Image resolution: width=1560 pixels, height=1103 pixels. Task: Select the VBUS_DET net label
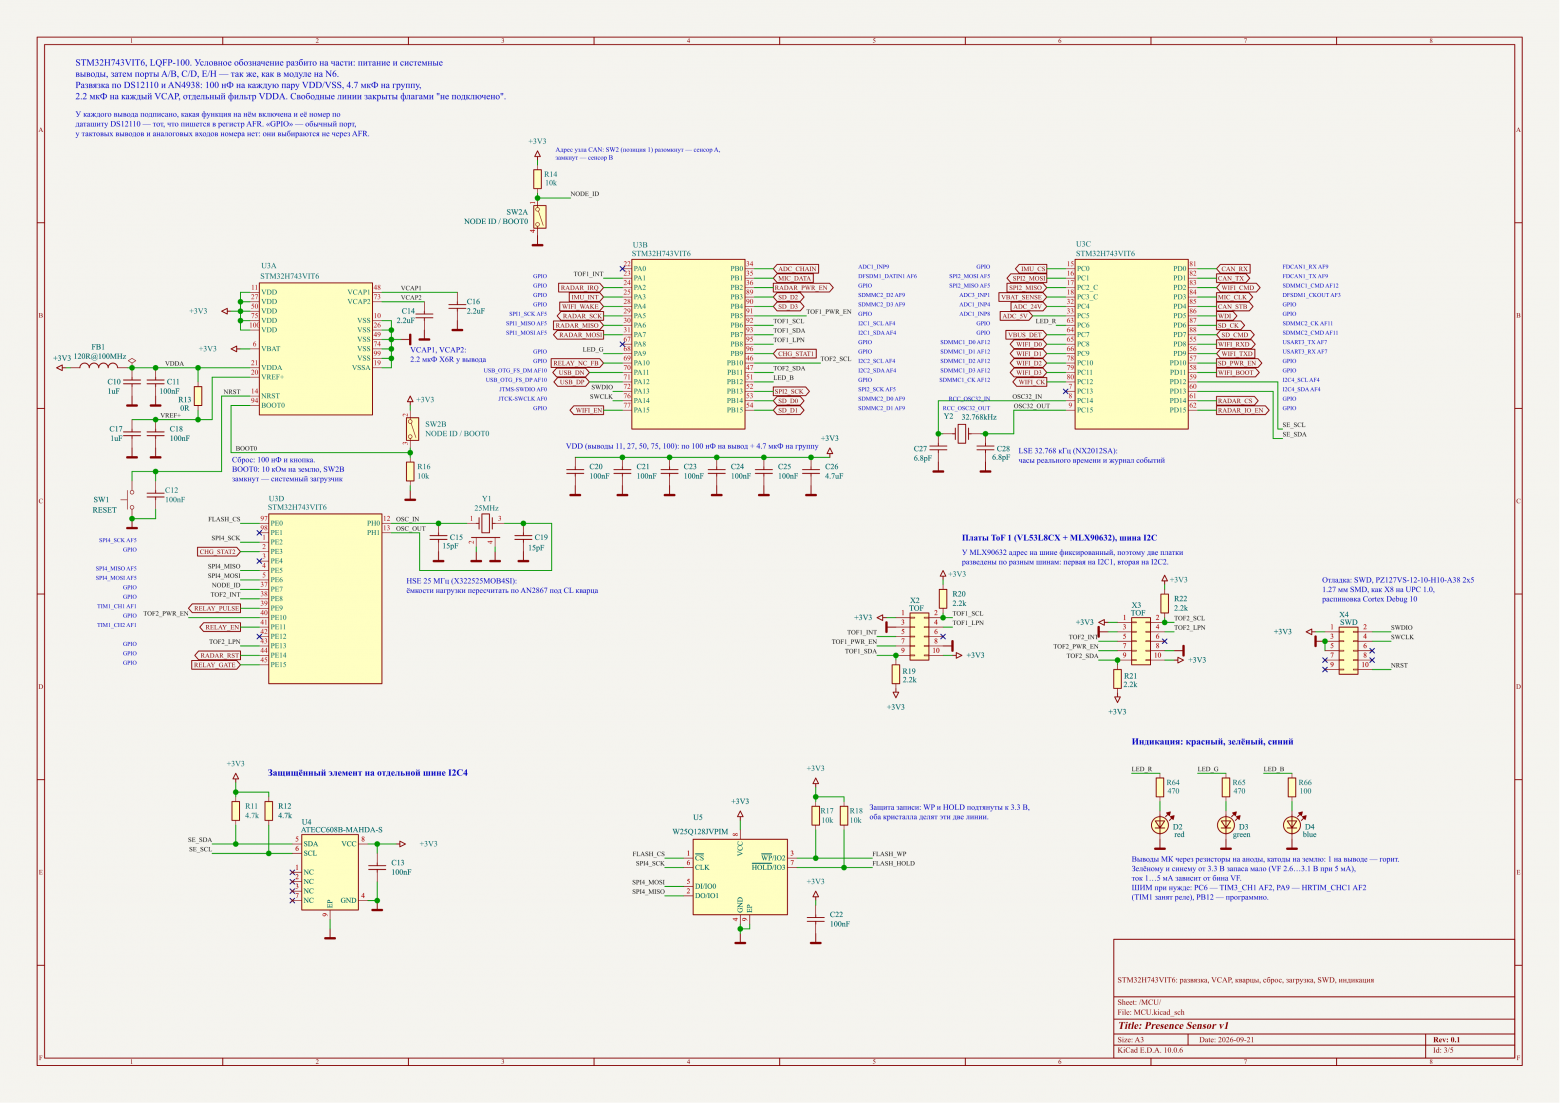1025,335
